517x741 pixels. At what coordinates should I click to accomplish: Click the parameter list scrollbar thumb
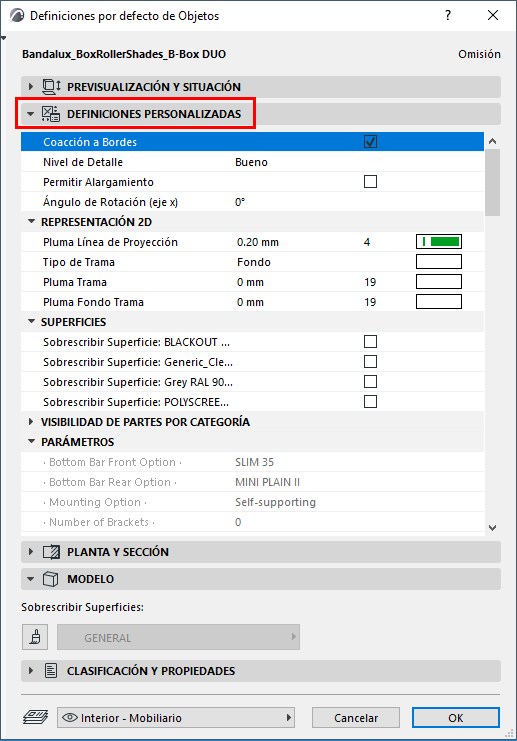492,182
